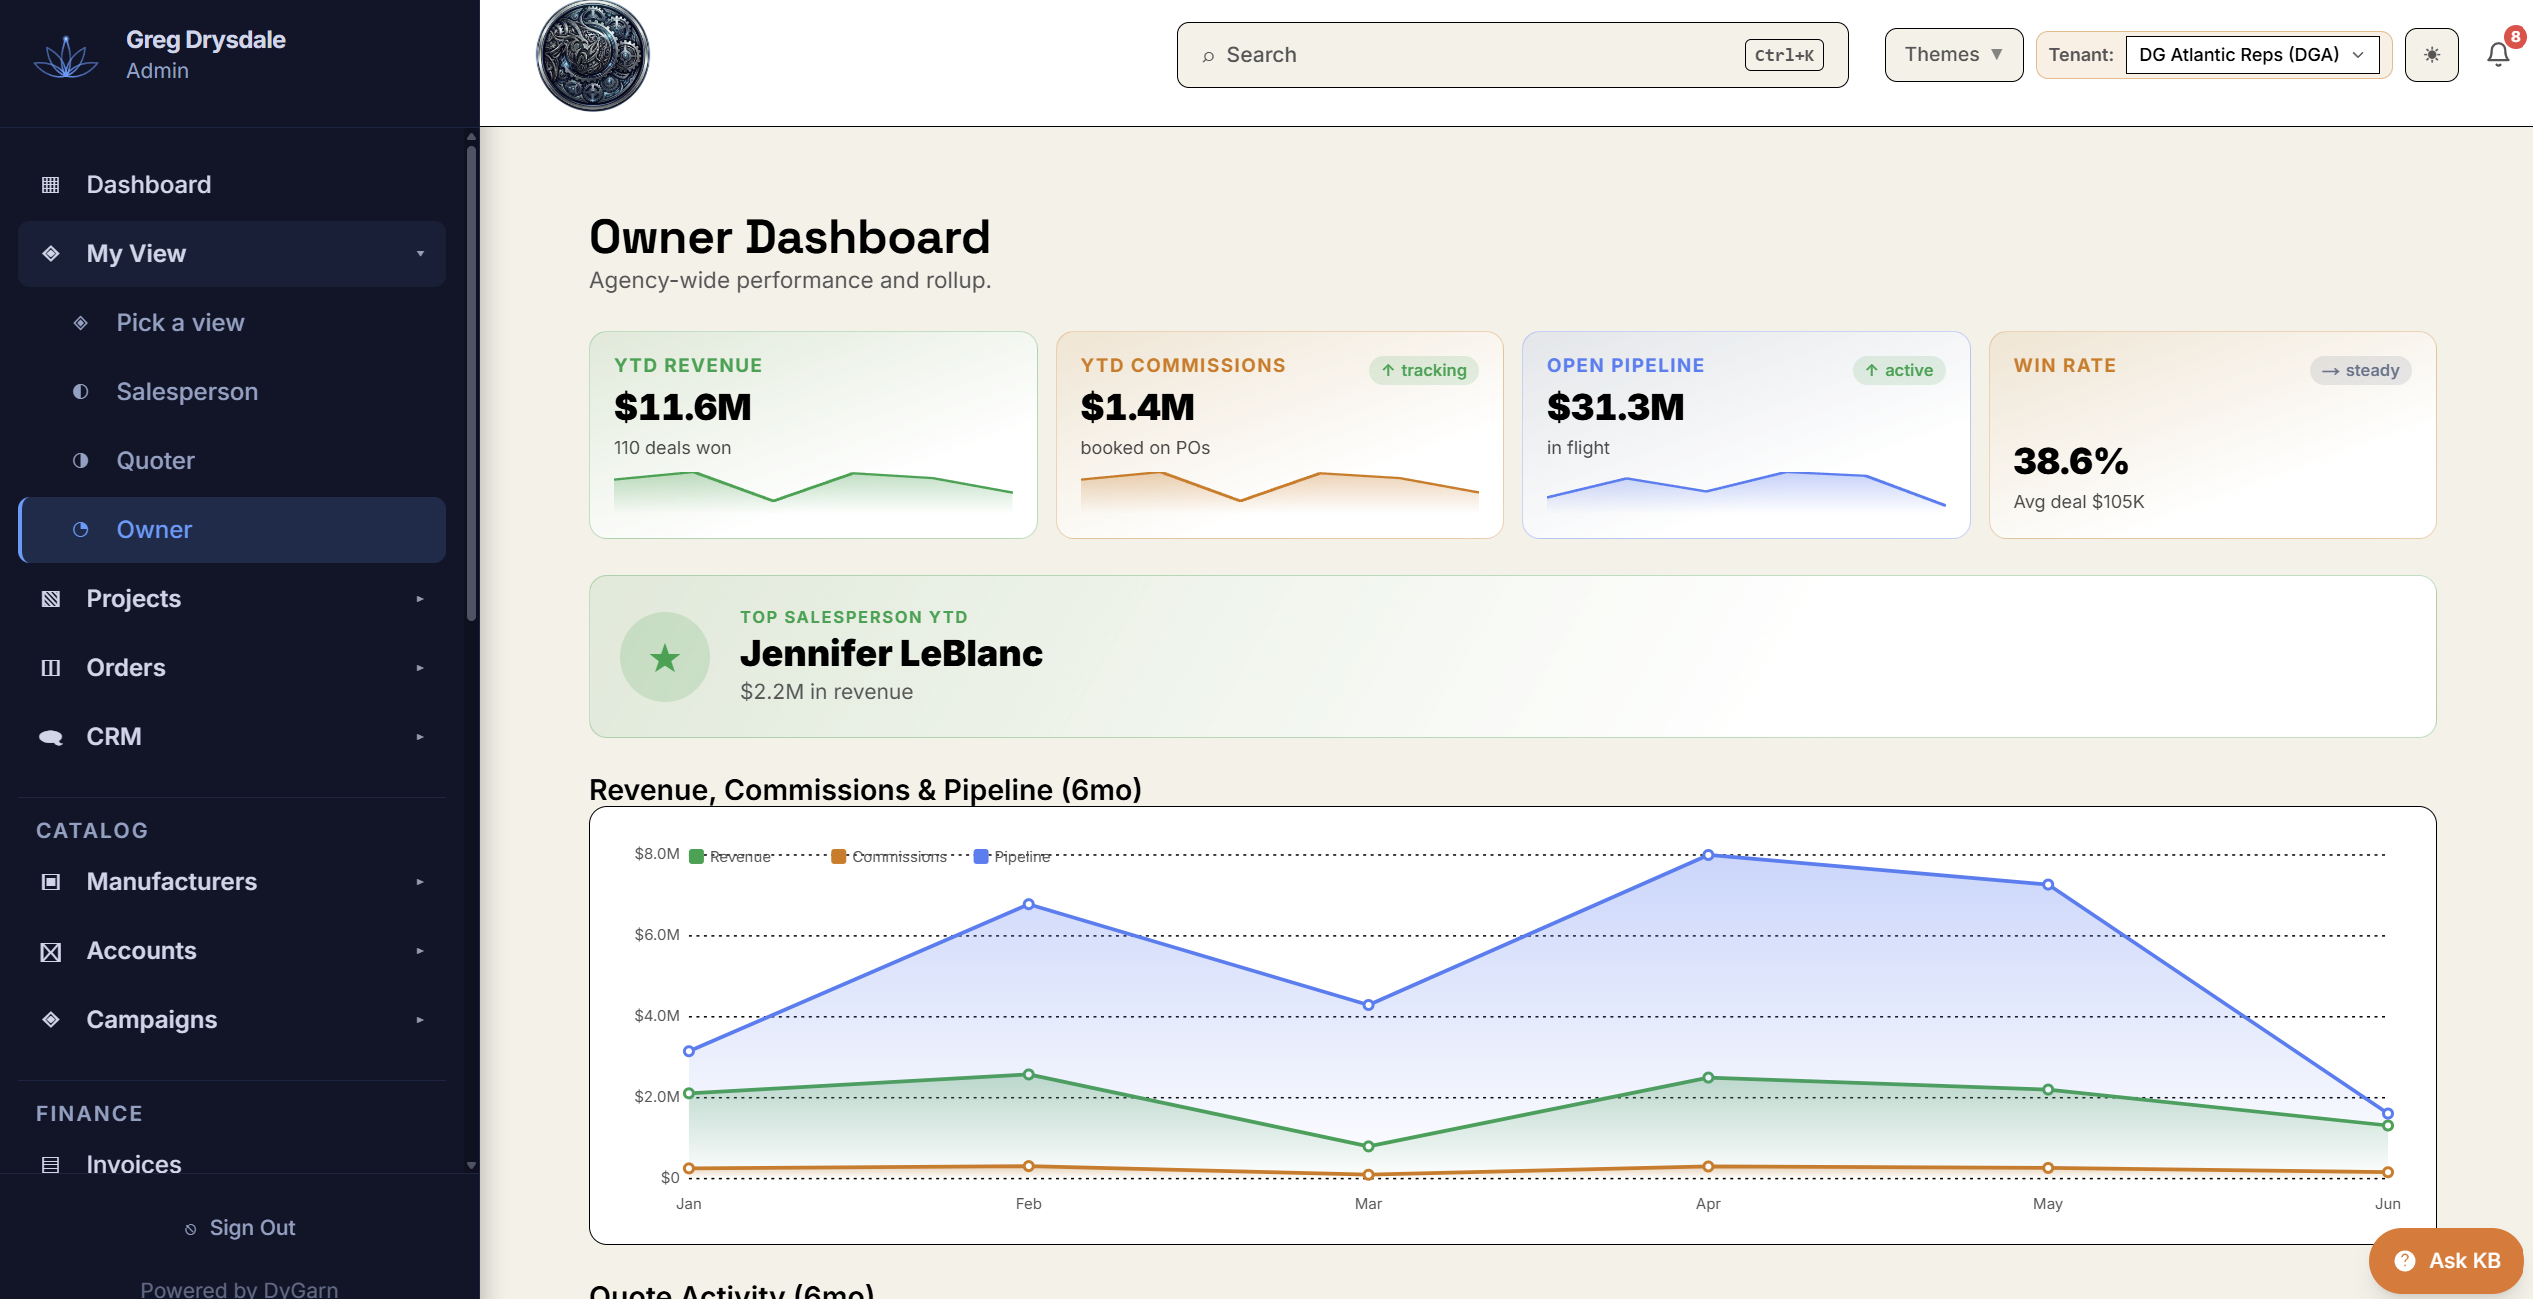Expand the Projects submenu arrow
Viewport: 2533px width, 1299px height.
tap(420, 599)
